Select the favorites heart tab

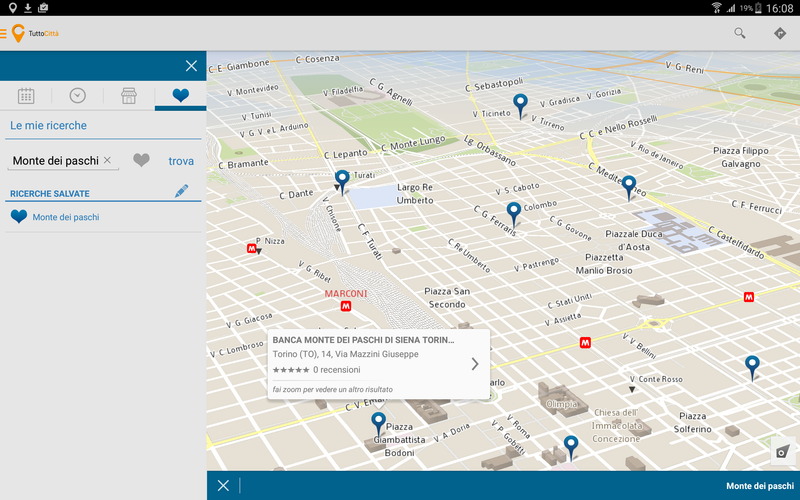(181, 95)
